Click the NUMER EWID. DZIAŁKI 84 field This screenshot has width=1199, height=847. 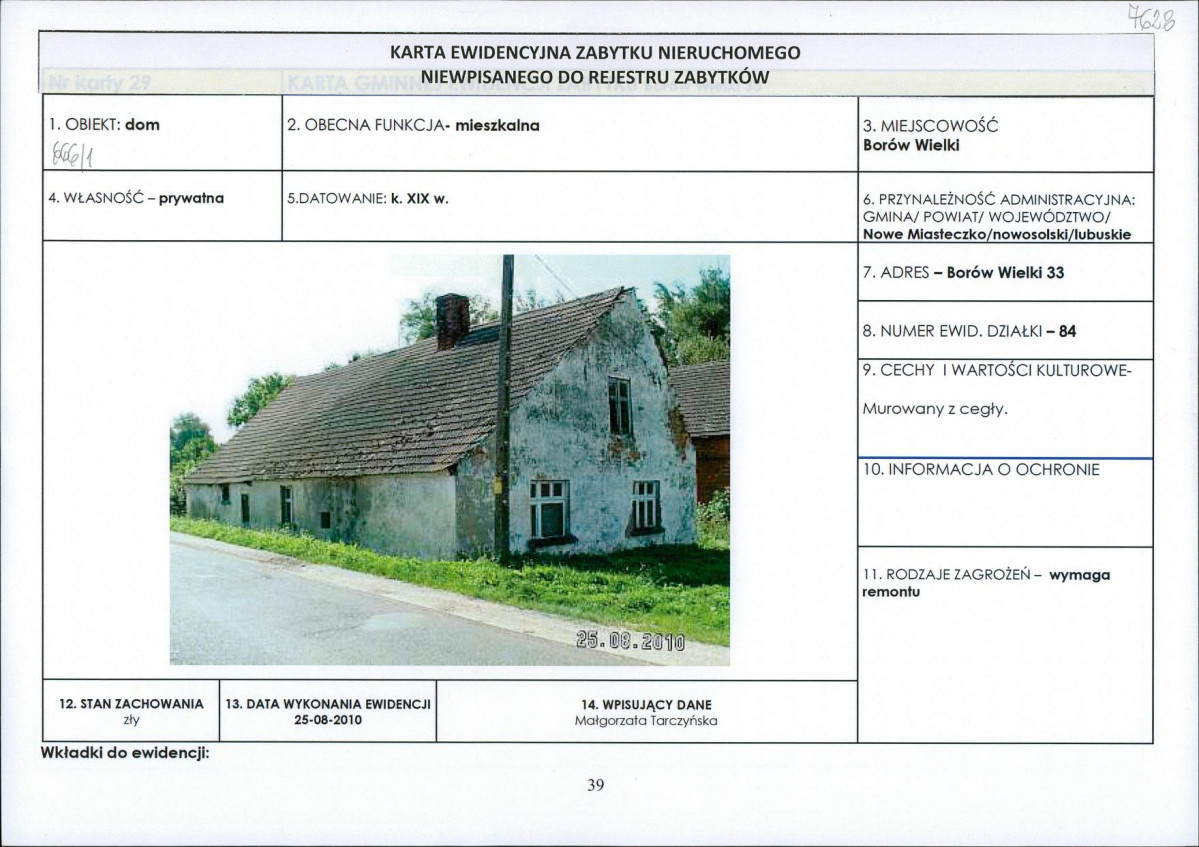tap(1006, 330)
